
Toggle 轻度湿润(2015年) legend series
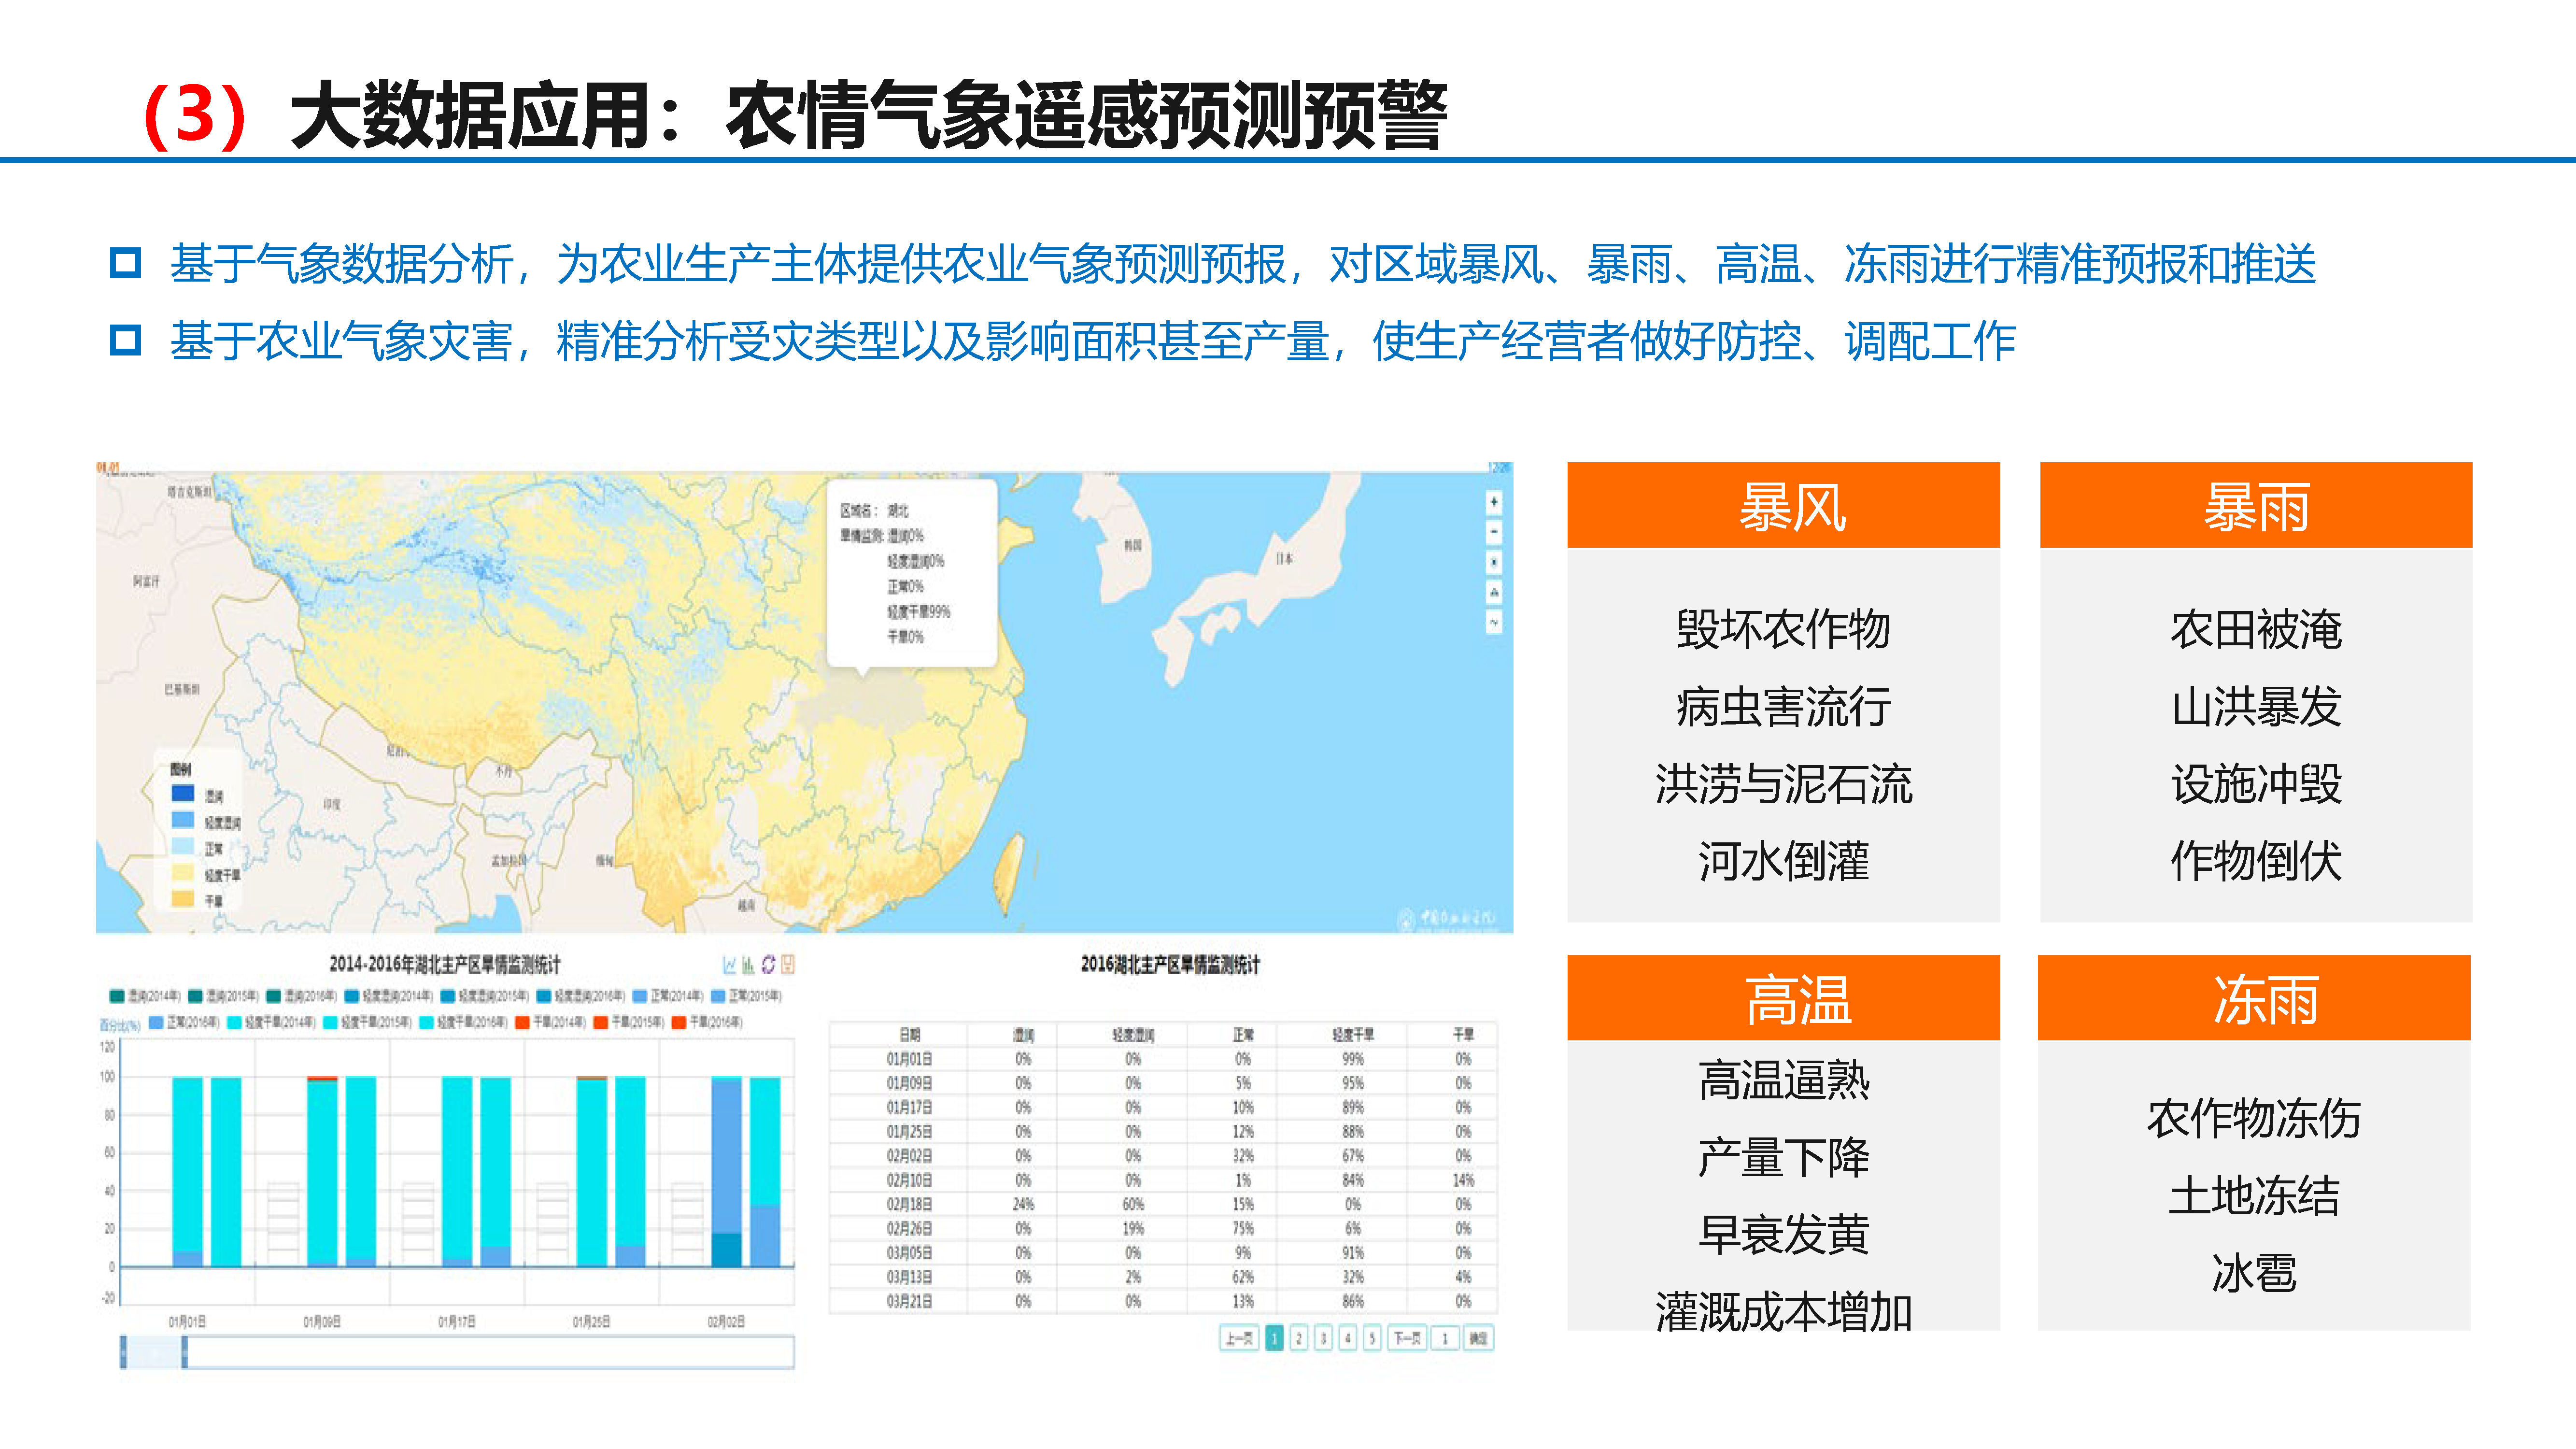tap(485, 996)
